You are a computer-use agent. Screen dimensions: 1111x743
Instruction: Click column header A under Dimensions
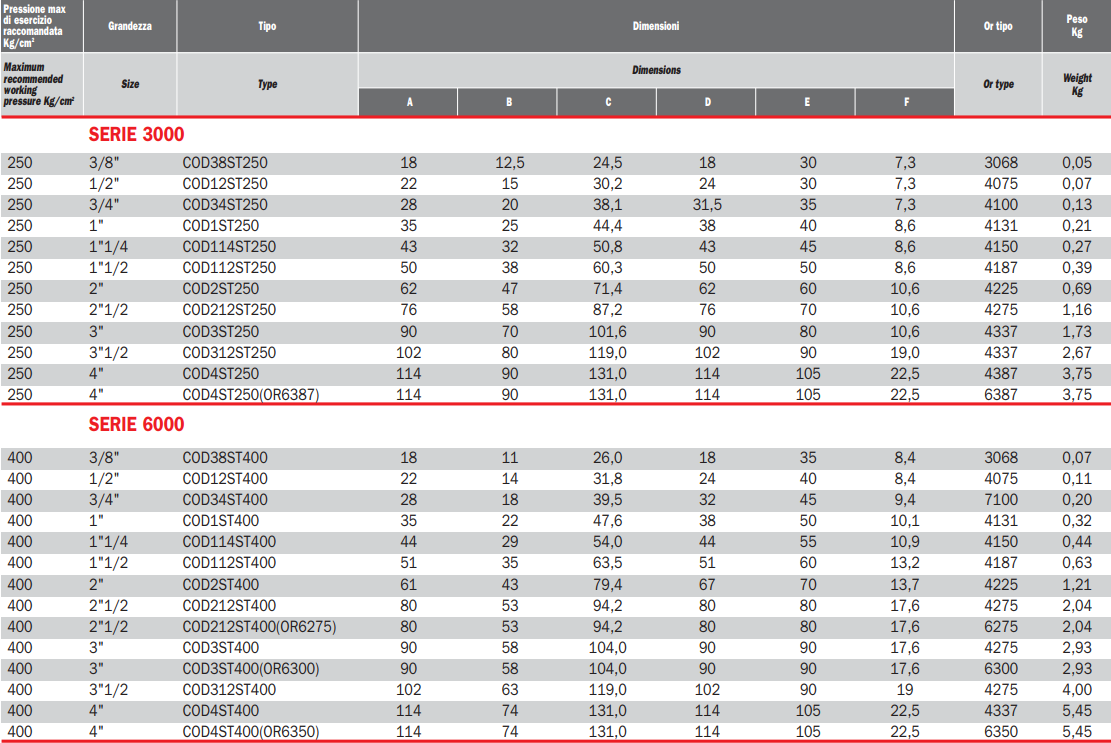(408, 103)
